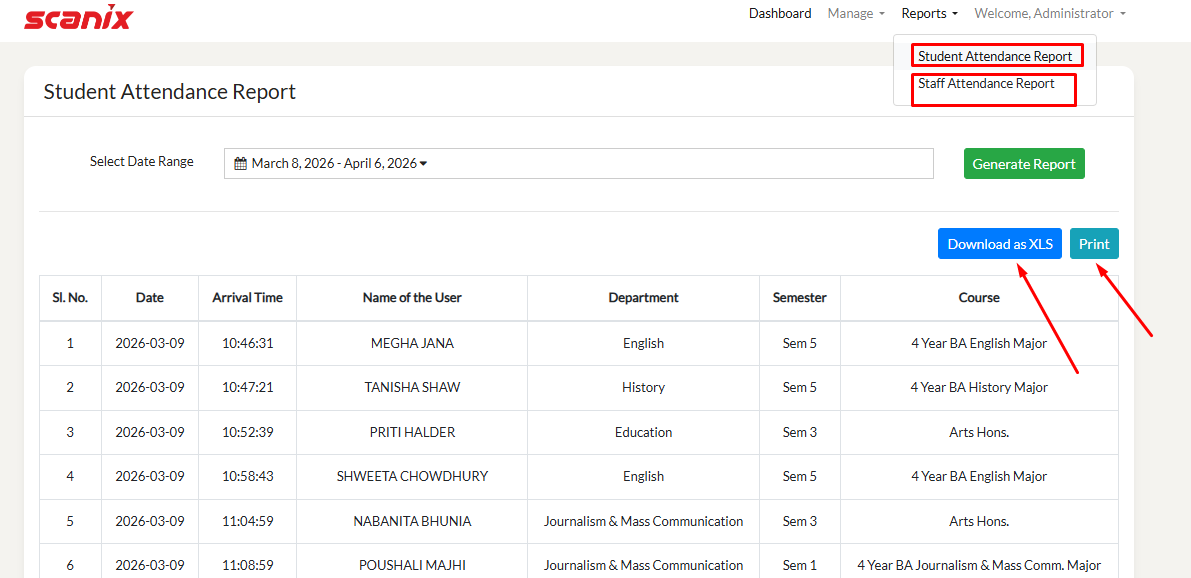Select the MEGHA JANA row name

(412, 343)
